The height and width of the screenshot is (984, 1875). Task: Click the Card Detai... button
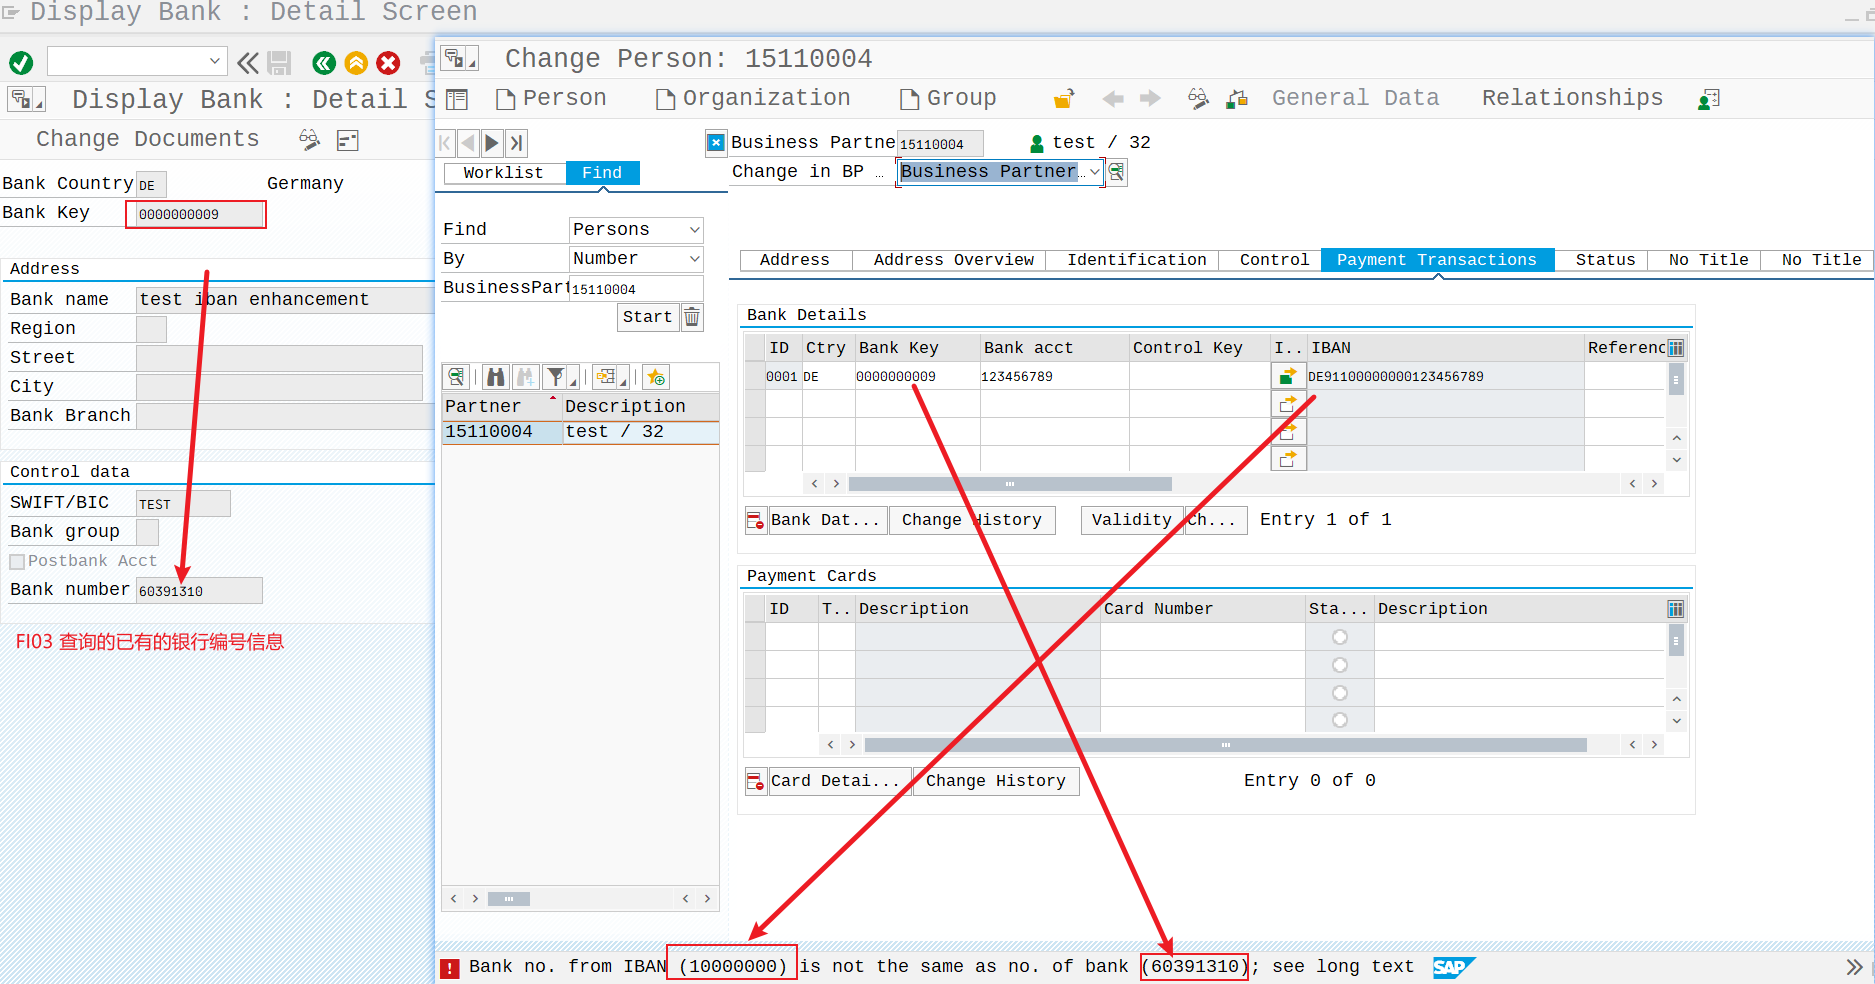tap(839, 782)
